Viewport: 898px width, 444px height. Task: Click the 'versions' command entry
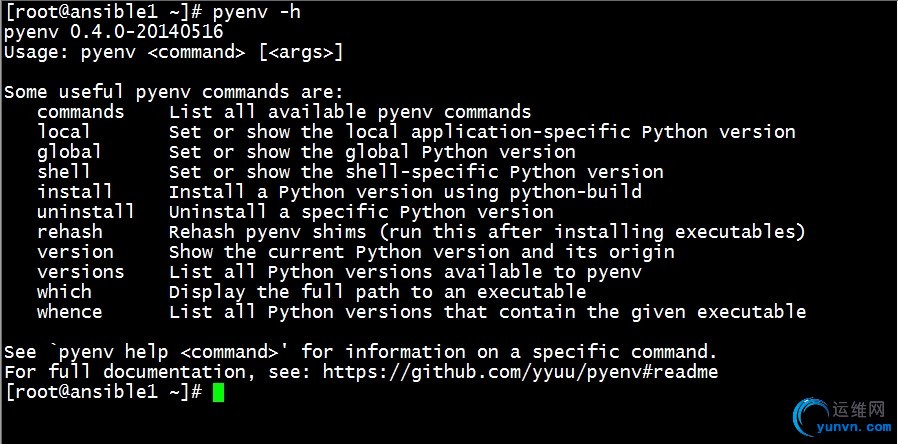click(81, 272)
